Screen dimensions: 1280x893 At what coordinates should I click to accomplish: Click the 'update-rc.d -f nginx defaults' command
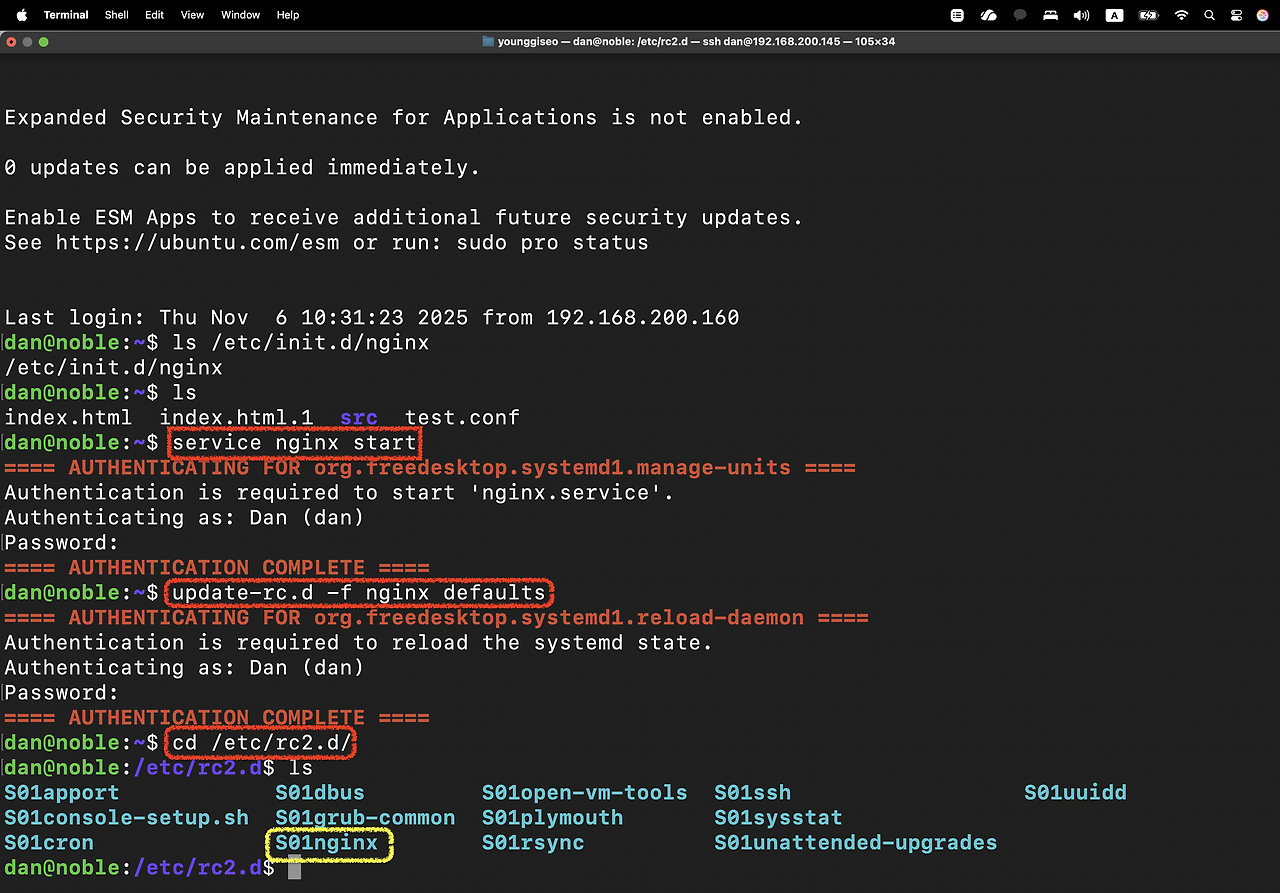pos(359,593)
